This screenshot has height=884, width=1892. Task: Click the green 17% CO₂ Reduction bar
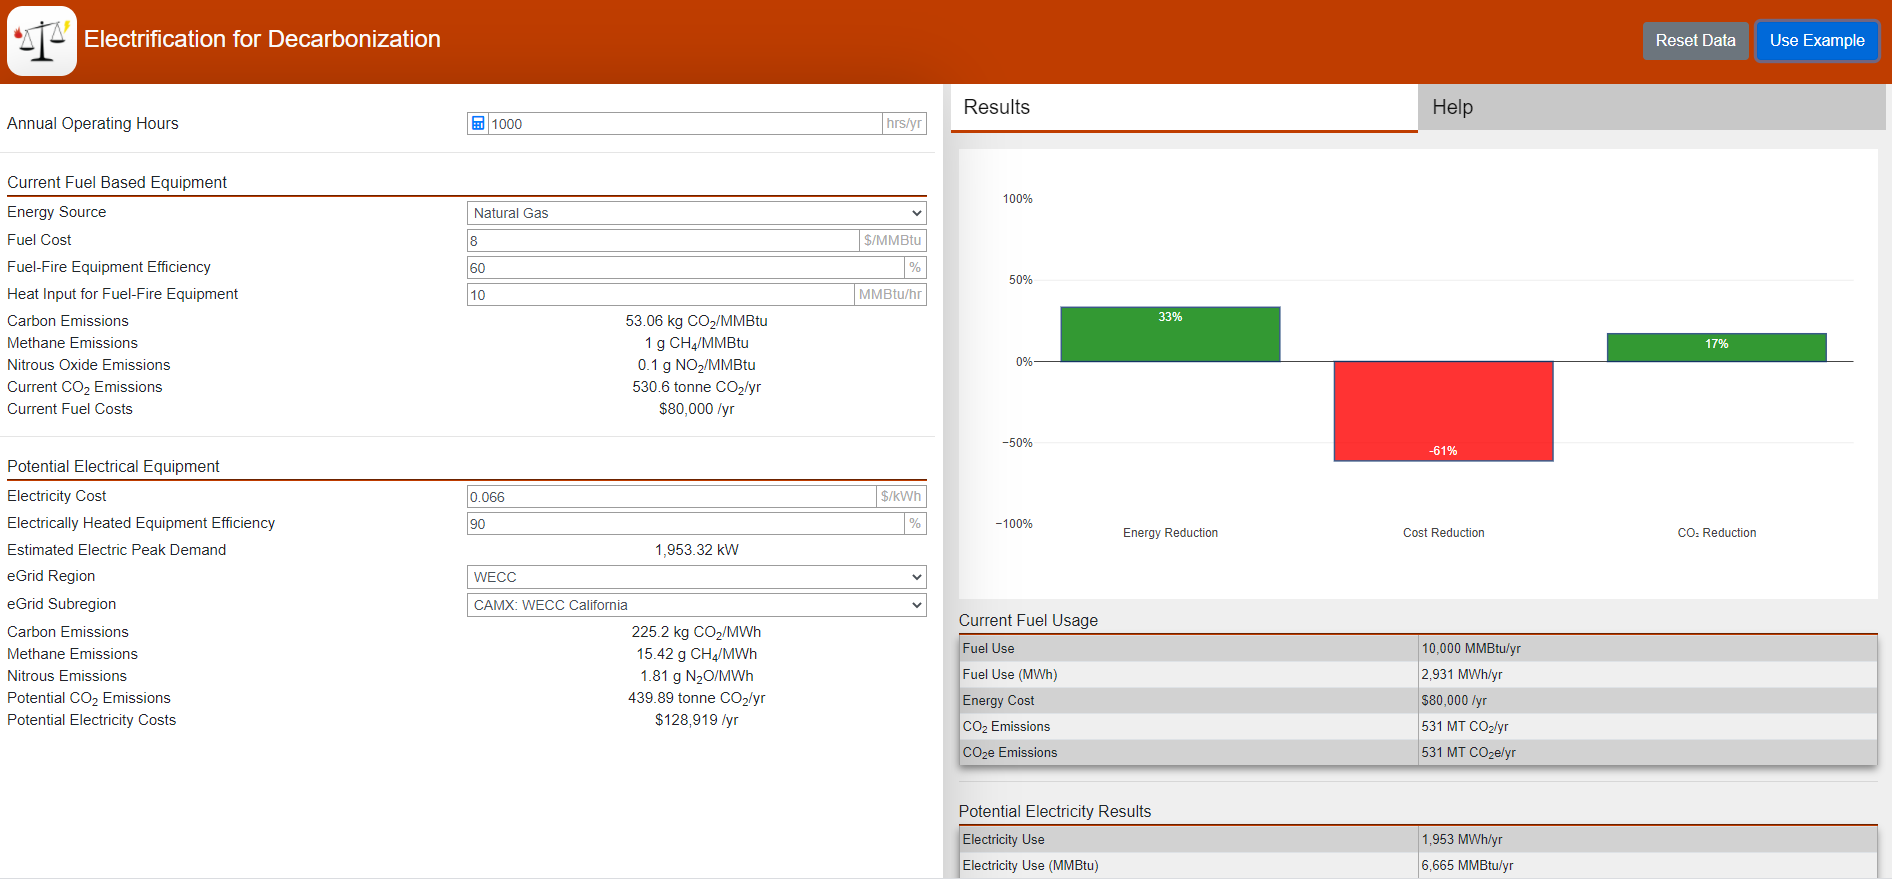1716,347
